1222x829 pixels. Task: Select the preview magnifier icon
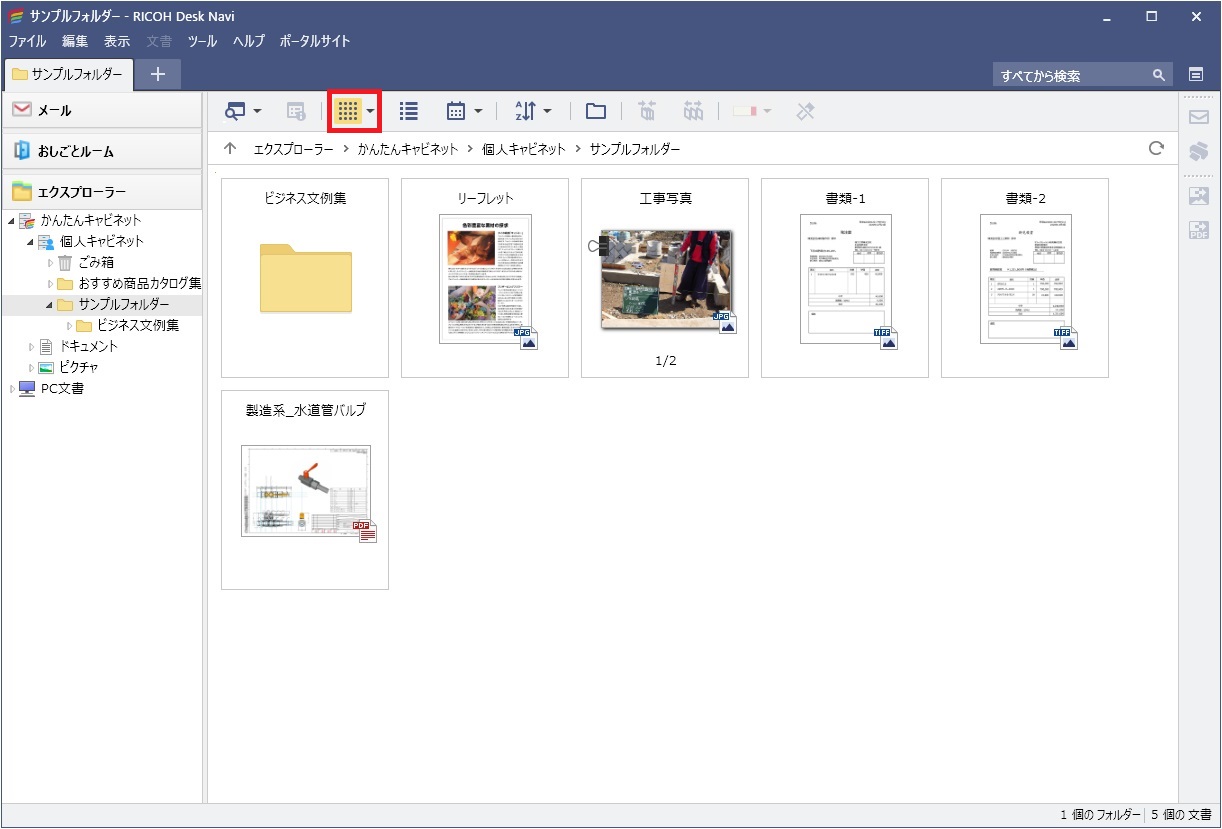tap(235, 110)
